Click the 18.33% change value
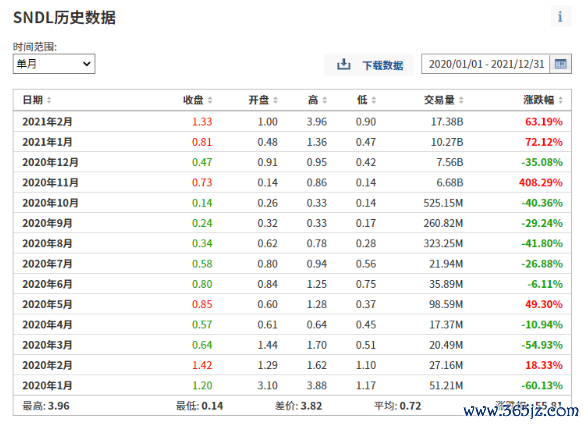Image resolution: width=586 pixels, height=426 pixels. (544, 365)
